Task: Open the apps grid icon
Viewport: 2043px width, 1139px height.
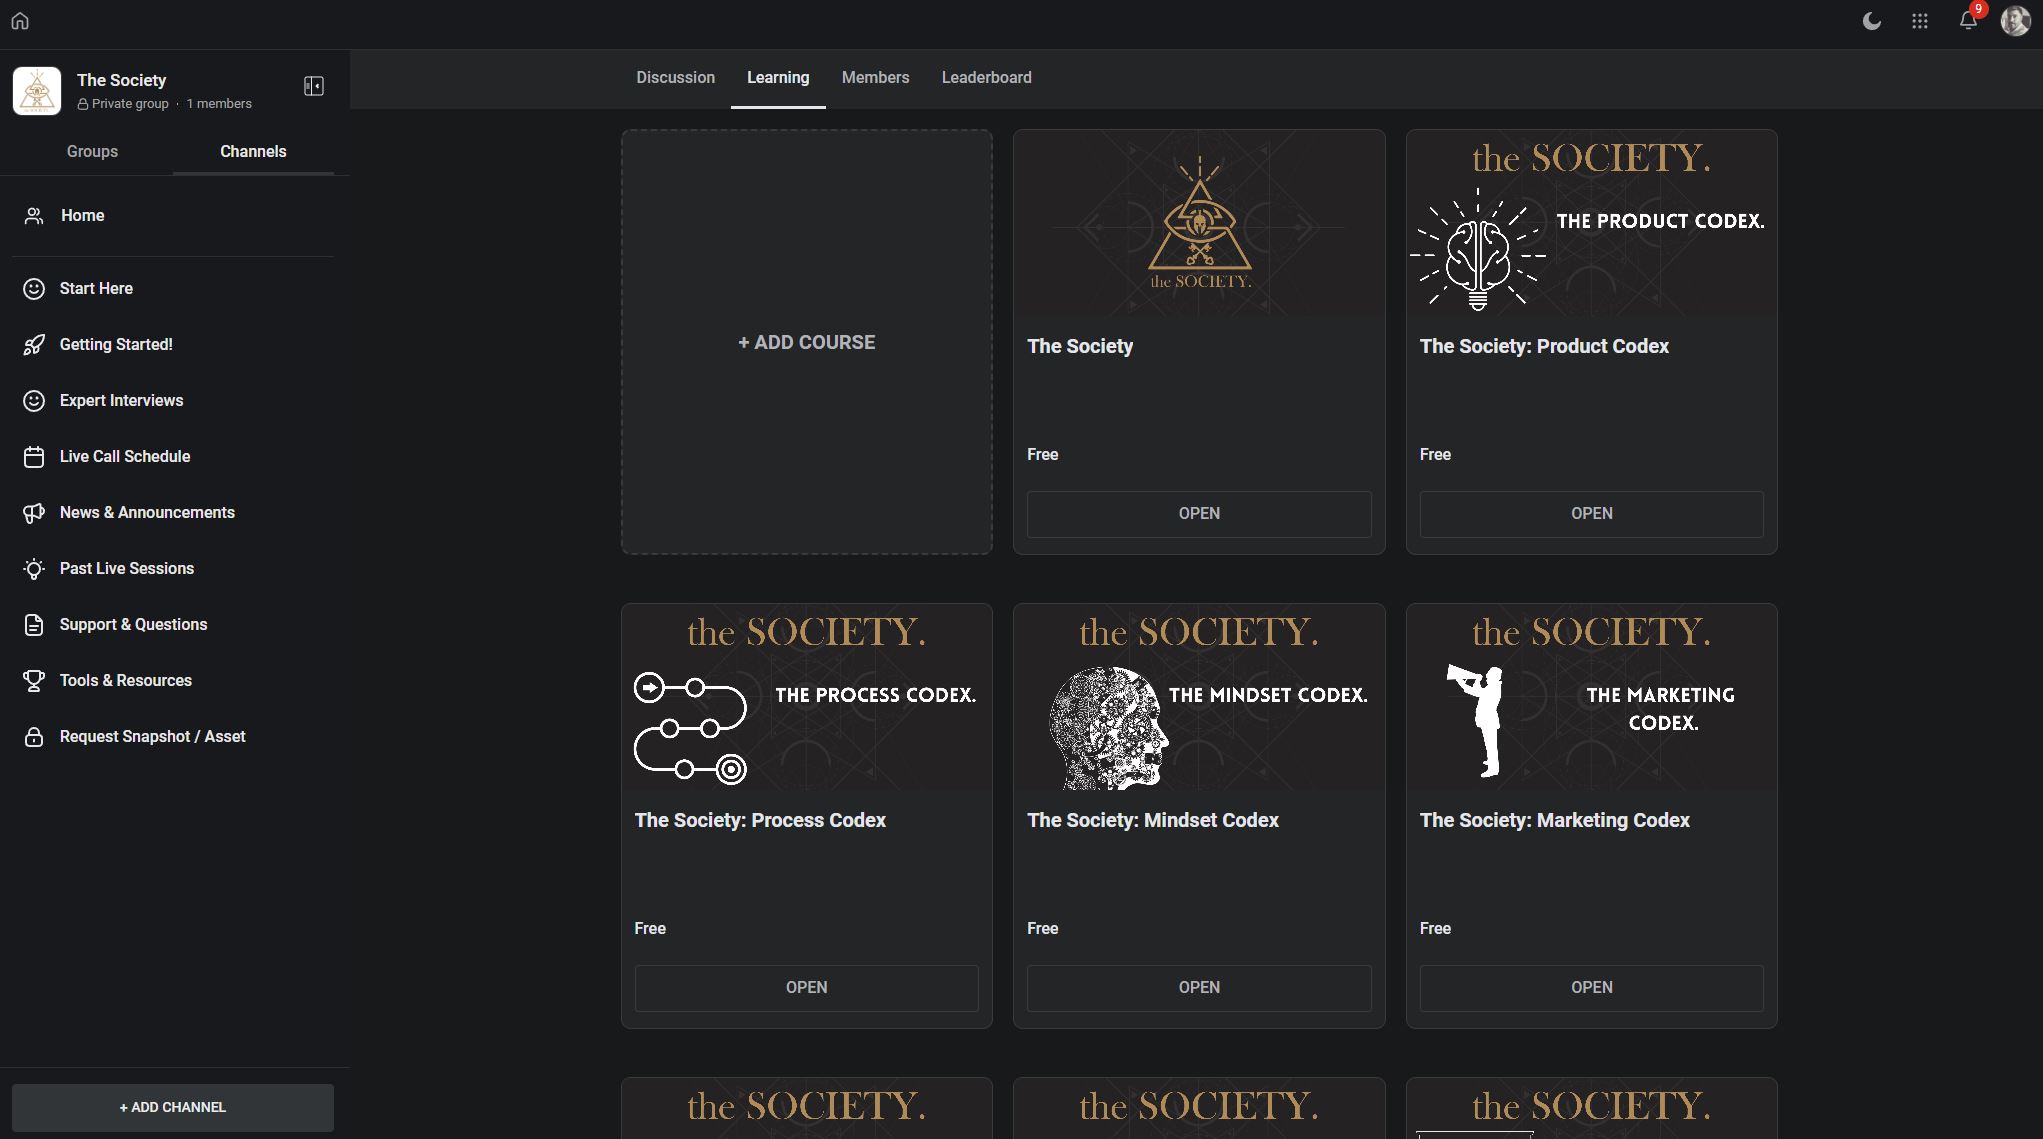Action: click(x=1919, y=21)
